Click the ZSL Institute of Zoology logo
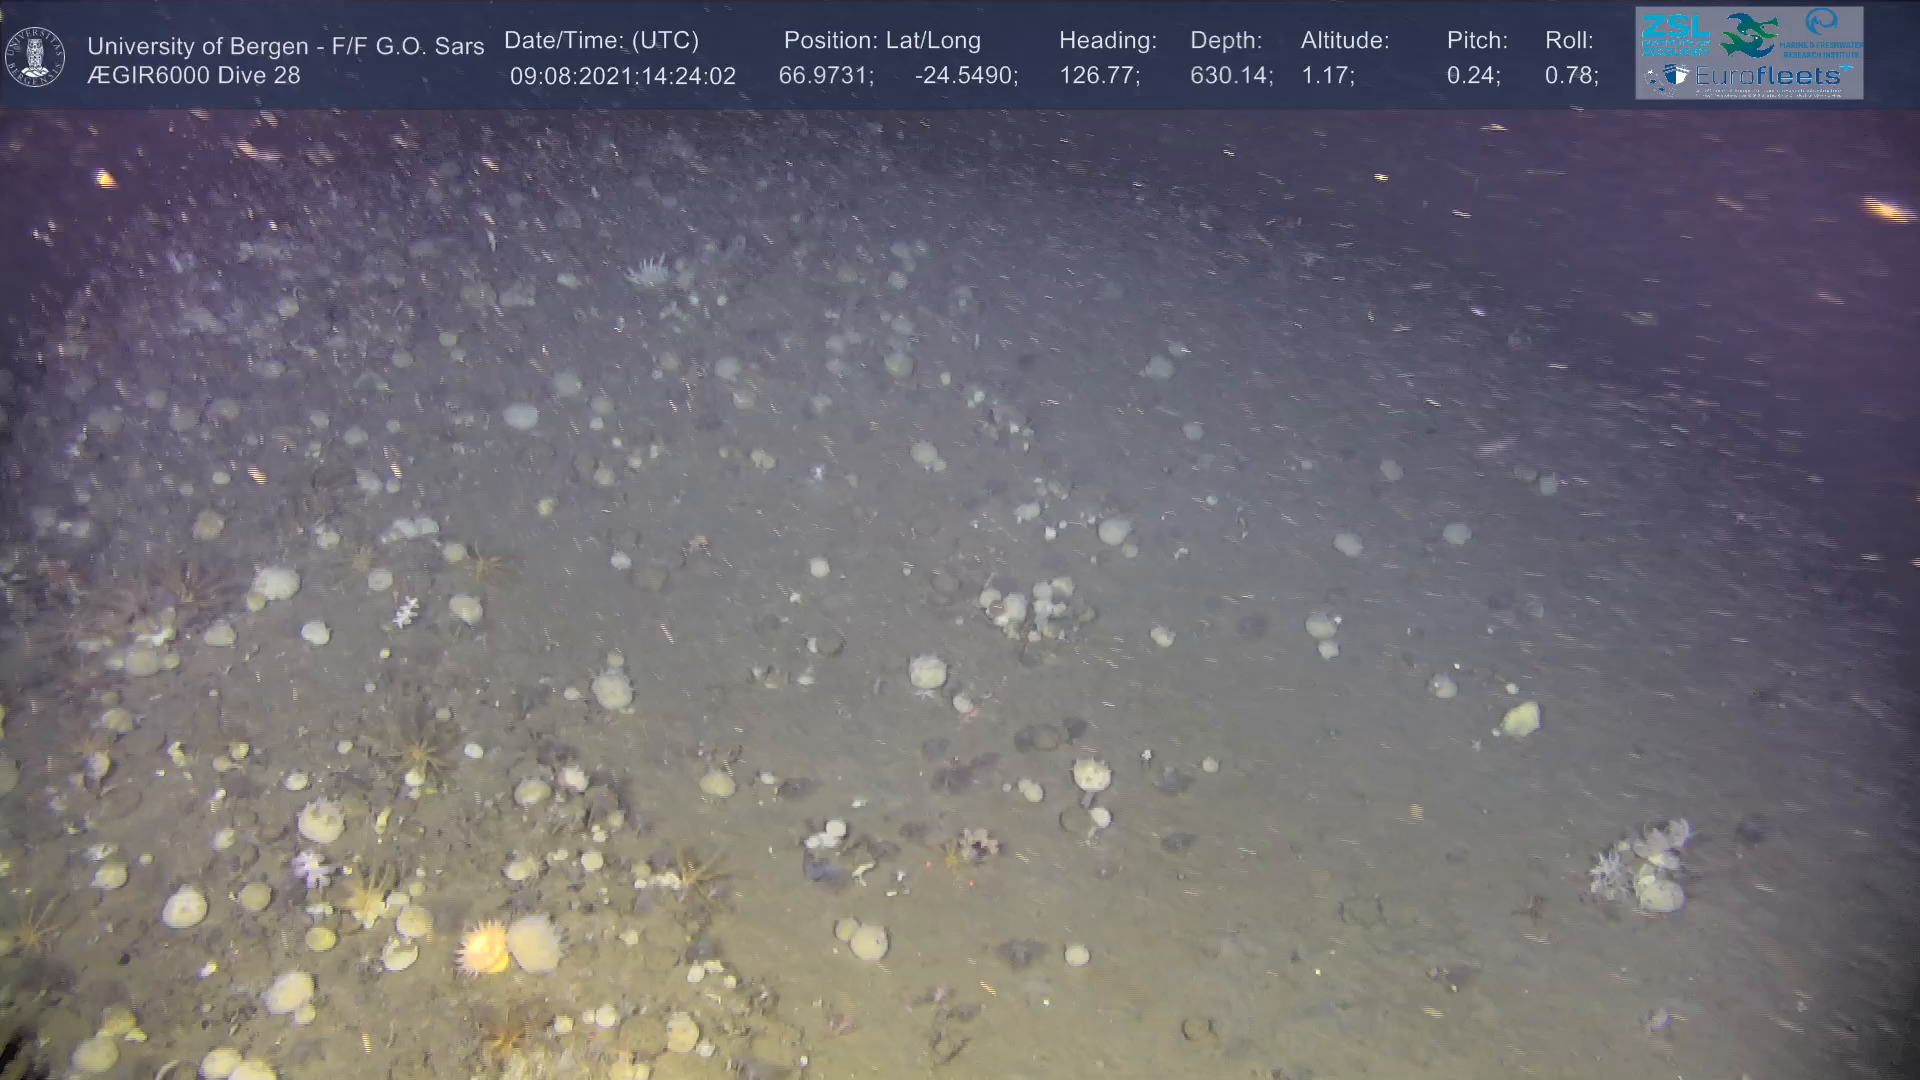1920x1080 pixels. pyautogui.click(x=1675, y=34)
